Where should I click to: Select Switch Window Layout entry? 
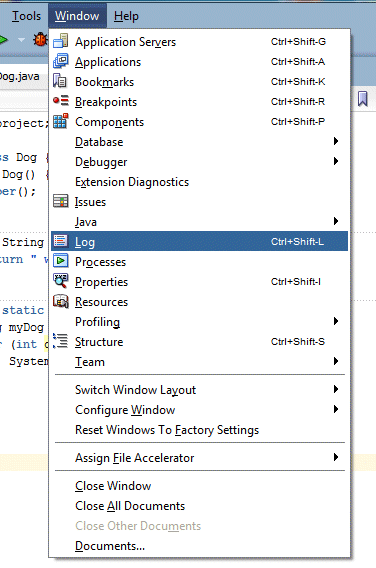(x=199, y=390)
